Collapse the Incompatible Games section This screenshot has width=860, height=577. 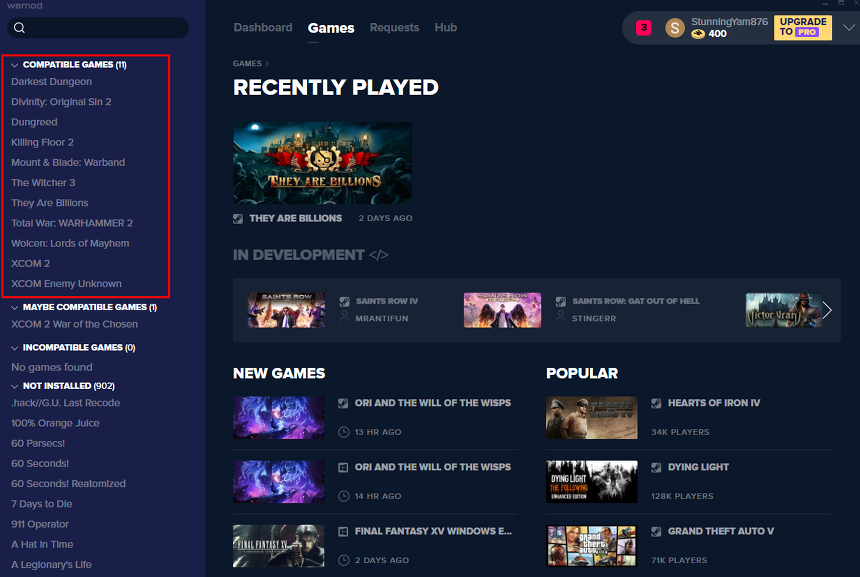click(15, 348)
